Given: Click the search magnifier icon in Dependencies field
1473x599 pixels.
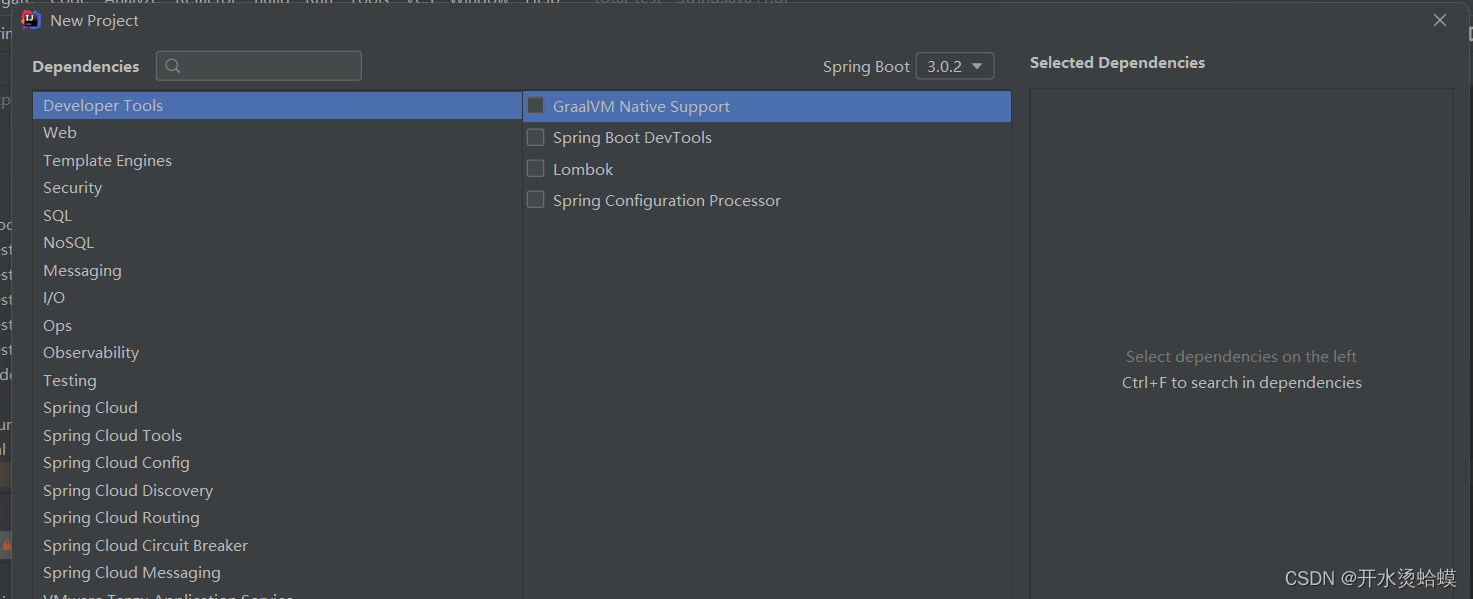Looking at the screenshot, I should 173,66.
